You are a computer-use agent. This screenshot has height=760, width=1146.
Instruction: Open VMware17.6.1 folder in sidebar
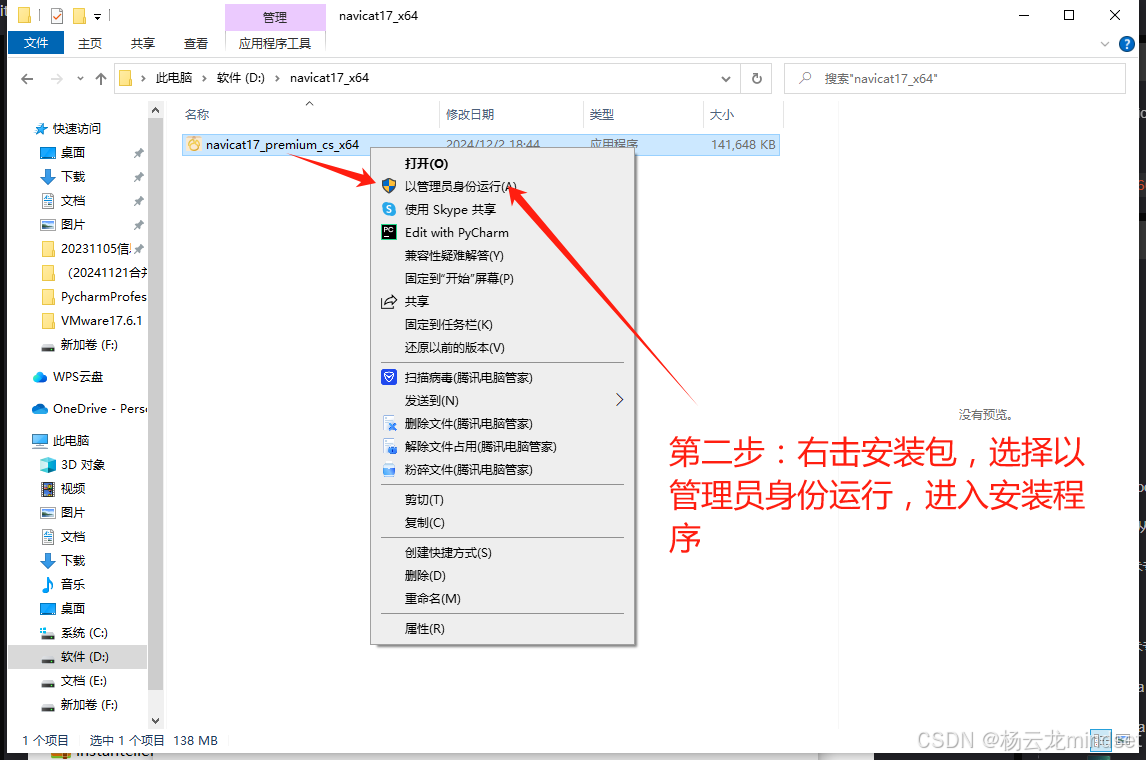coord(101,321)
